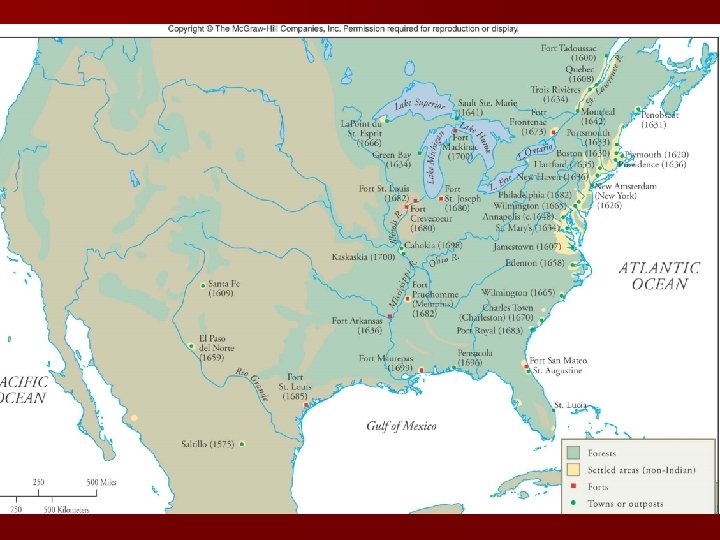Select the El Paso del Norte (1659) label
The height and width of the screenshot is (540, 720).
coord(216,348)
